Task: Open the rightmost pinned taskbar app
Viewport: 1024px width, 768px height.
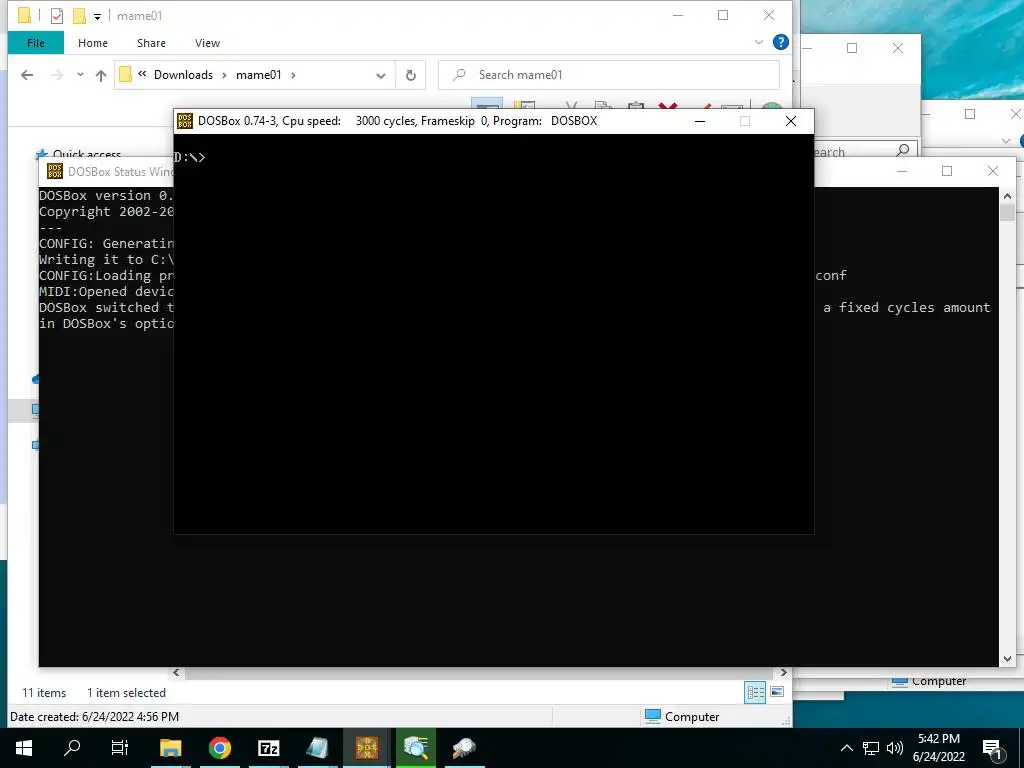Action: tap(464, 748)
